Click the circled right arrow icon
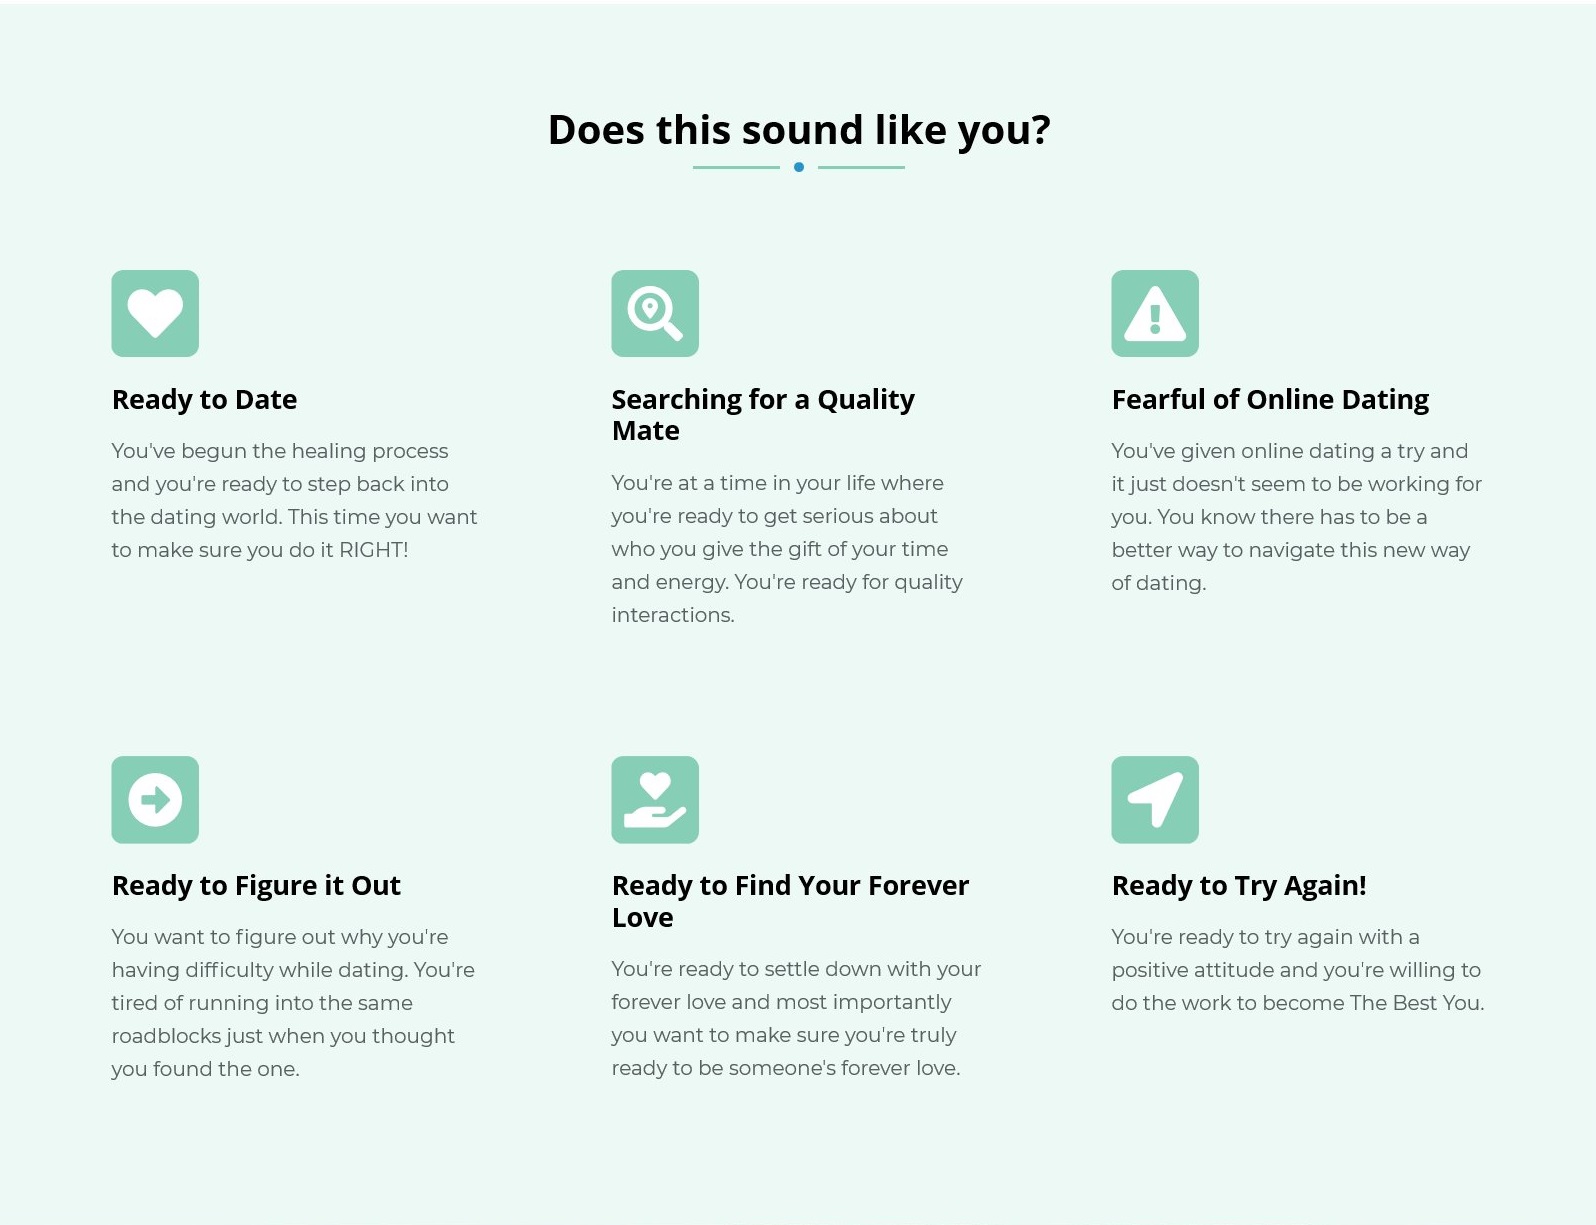 tap(155, 800)
